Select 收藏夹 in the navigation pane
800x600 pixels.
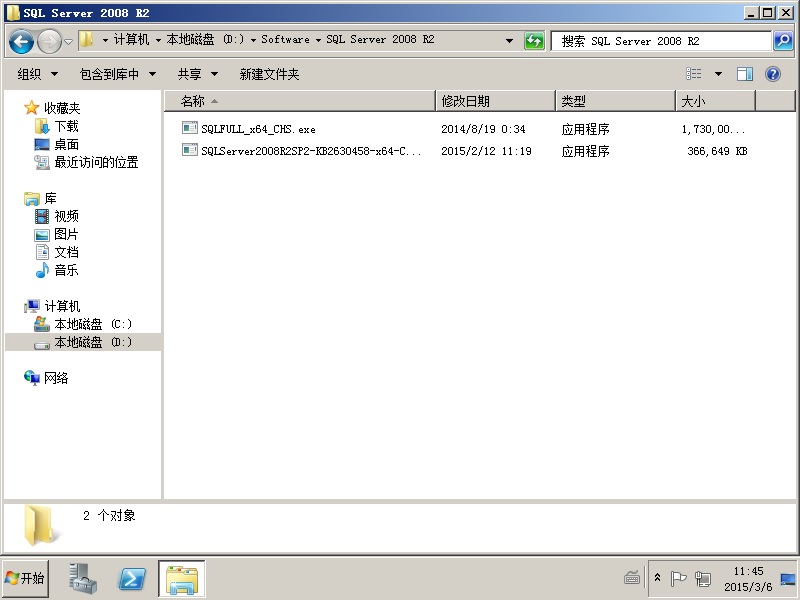pos(62,108)
